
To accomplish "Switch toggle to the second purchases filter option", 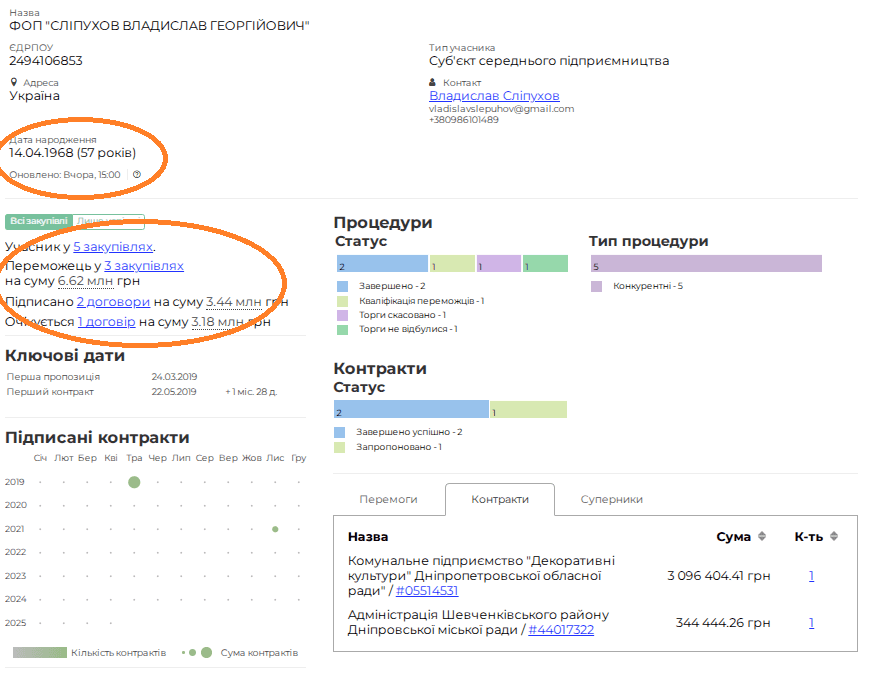I will click(x=109, y=222).
